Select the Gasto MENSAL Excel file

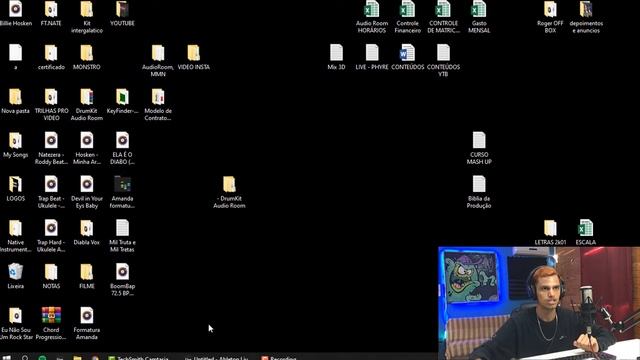(x=479, y=9)
